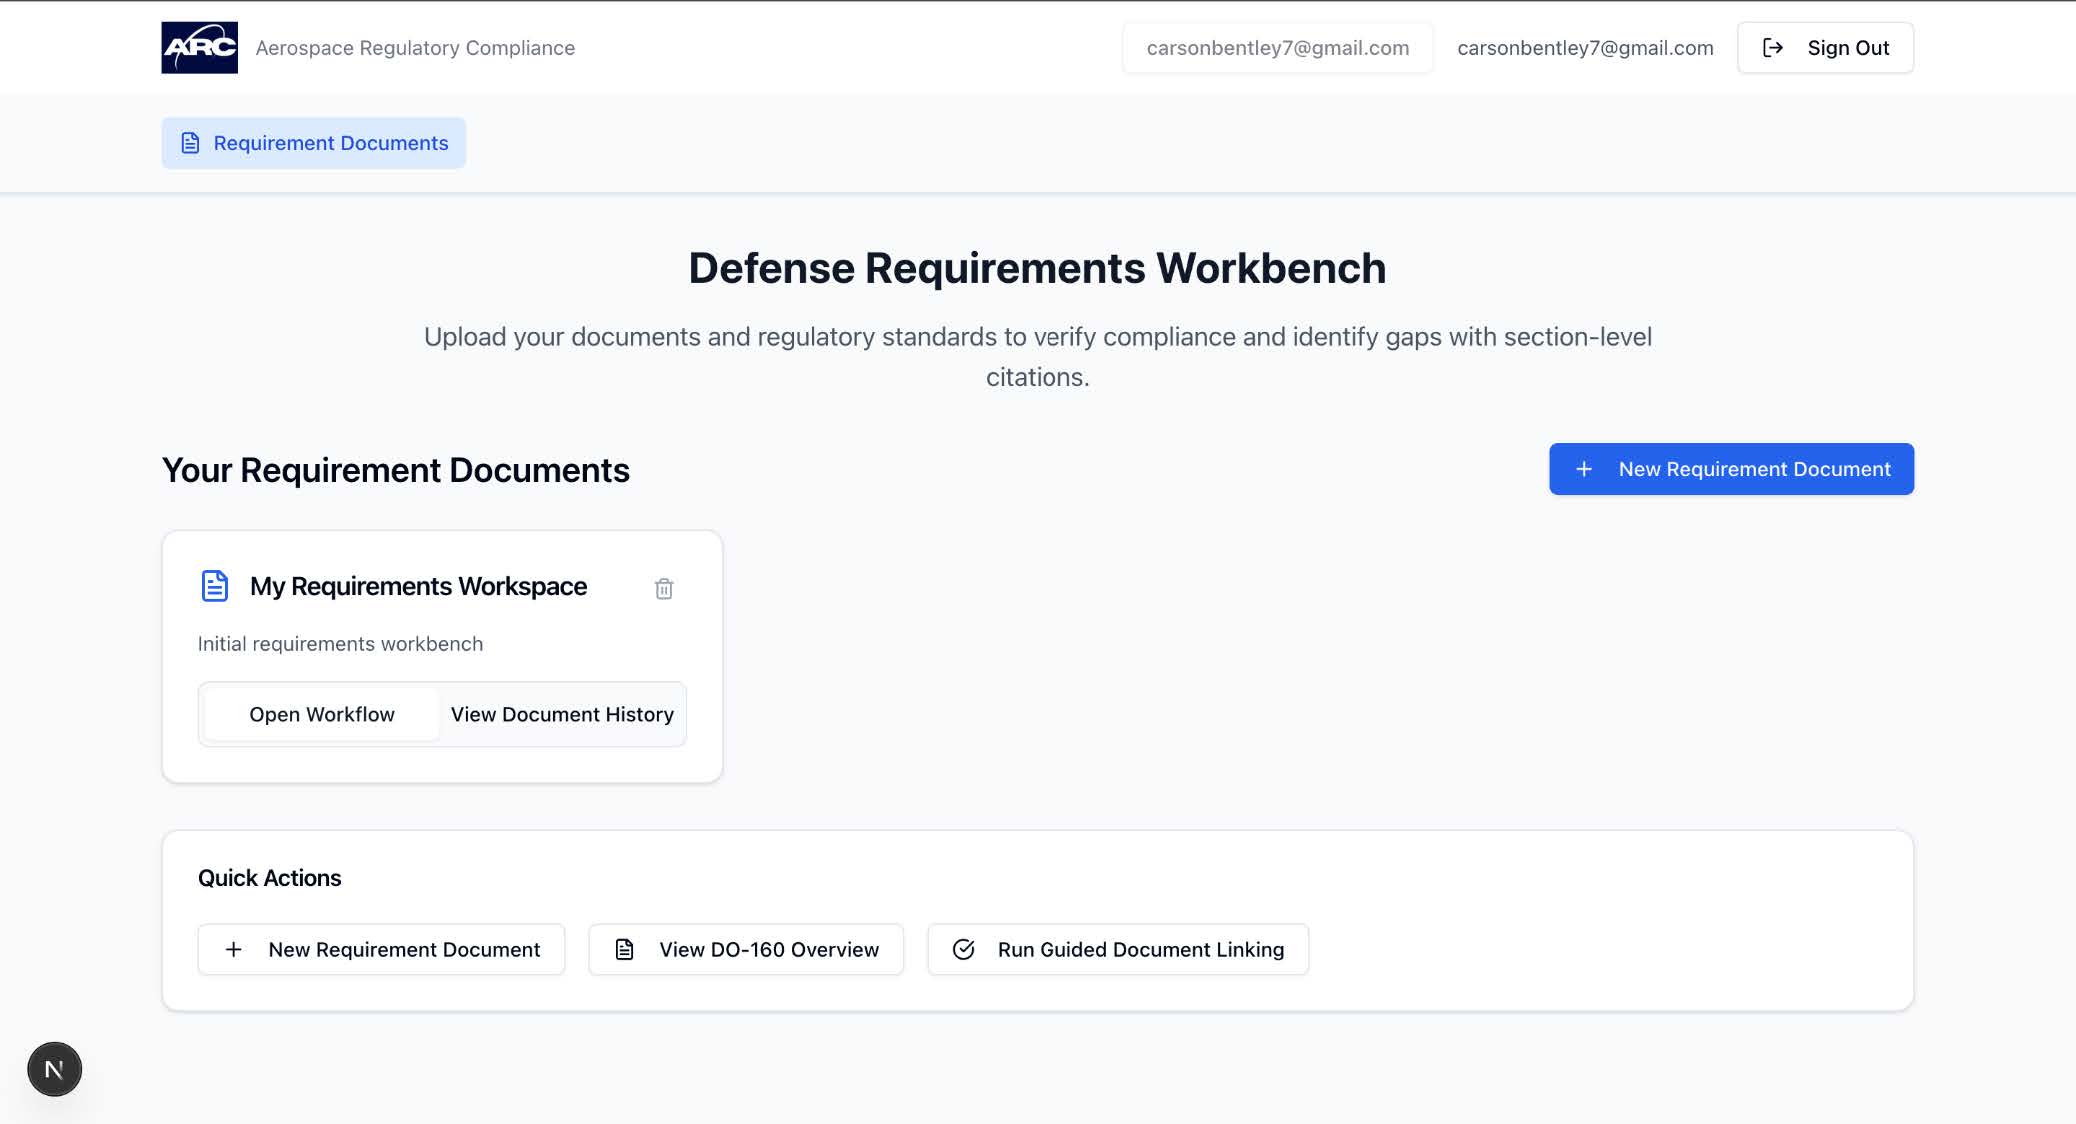Click the Aerospace Regulatory Compliance title text

pyautogui.click(x=415, y=47)
